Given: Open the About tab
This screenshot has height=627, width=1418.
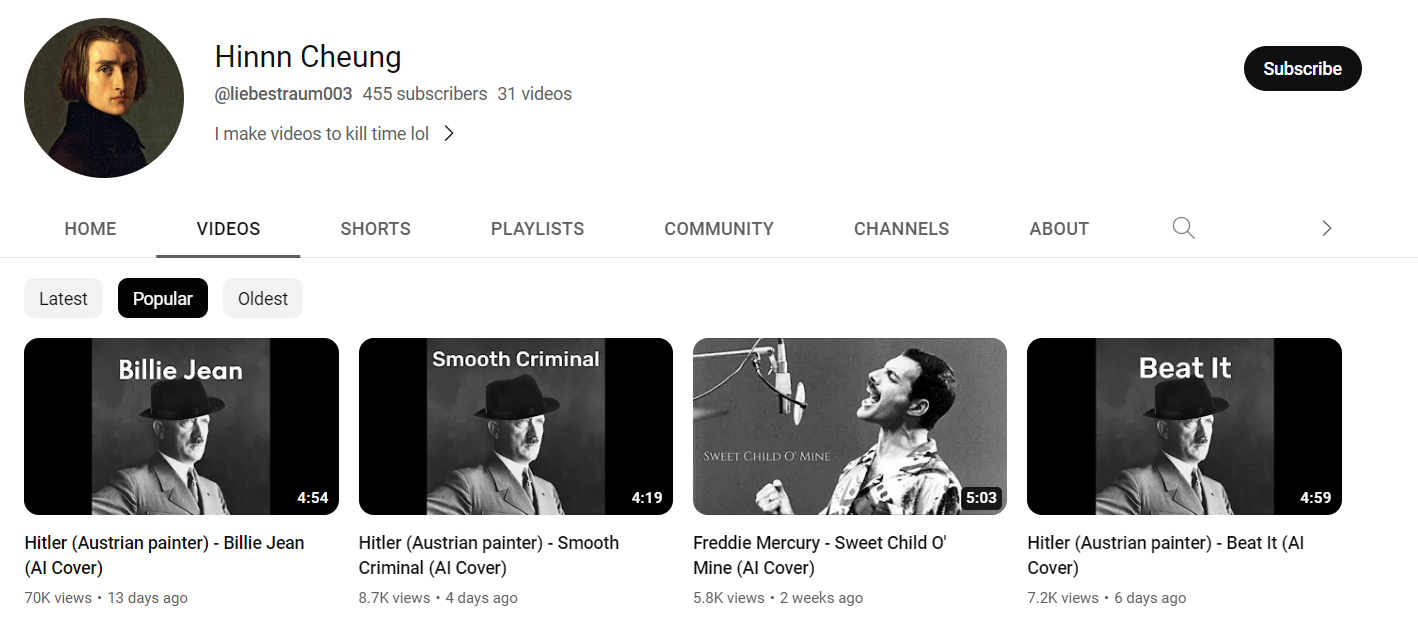Looking at the screenshot, I should pyautogui.click(x=1059, y=229).
